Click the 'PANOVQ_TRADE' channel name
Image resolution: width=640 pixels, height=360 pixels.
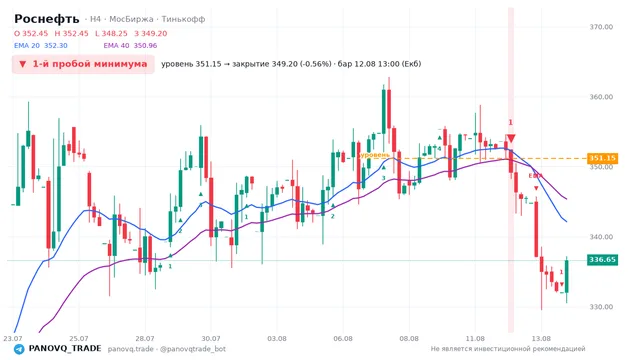coord(65,349)
